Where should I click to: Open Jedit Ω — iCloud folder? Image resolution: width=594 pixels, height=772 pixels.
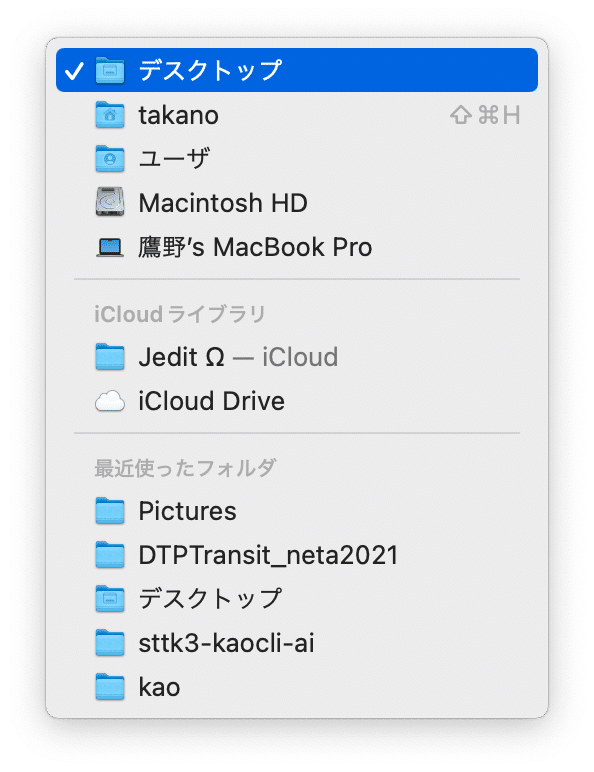click(x=297, y=357)
